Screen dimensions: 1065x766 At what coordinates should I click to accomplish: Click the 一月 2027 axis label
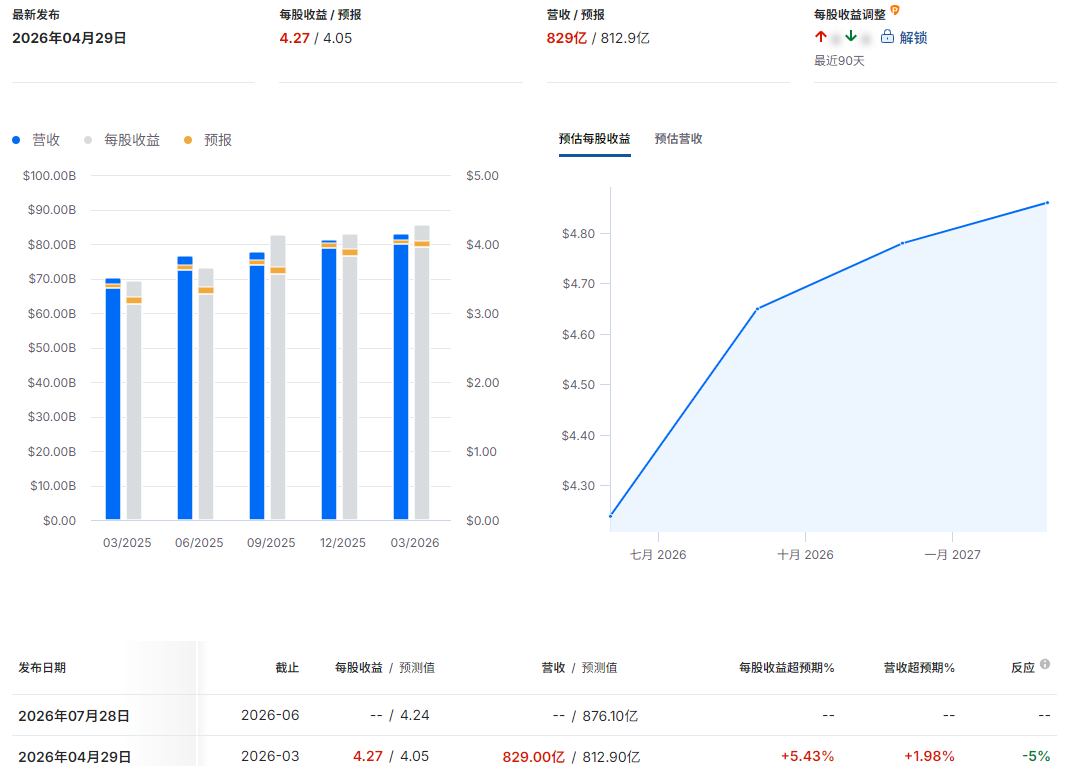952,555
